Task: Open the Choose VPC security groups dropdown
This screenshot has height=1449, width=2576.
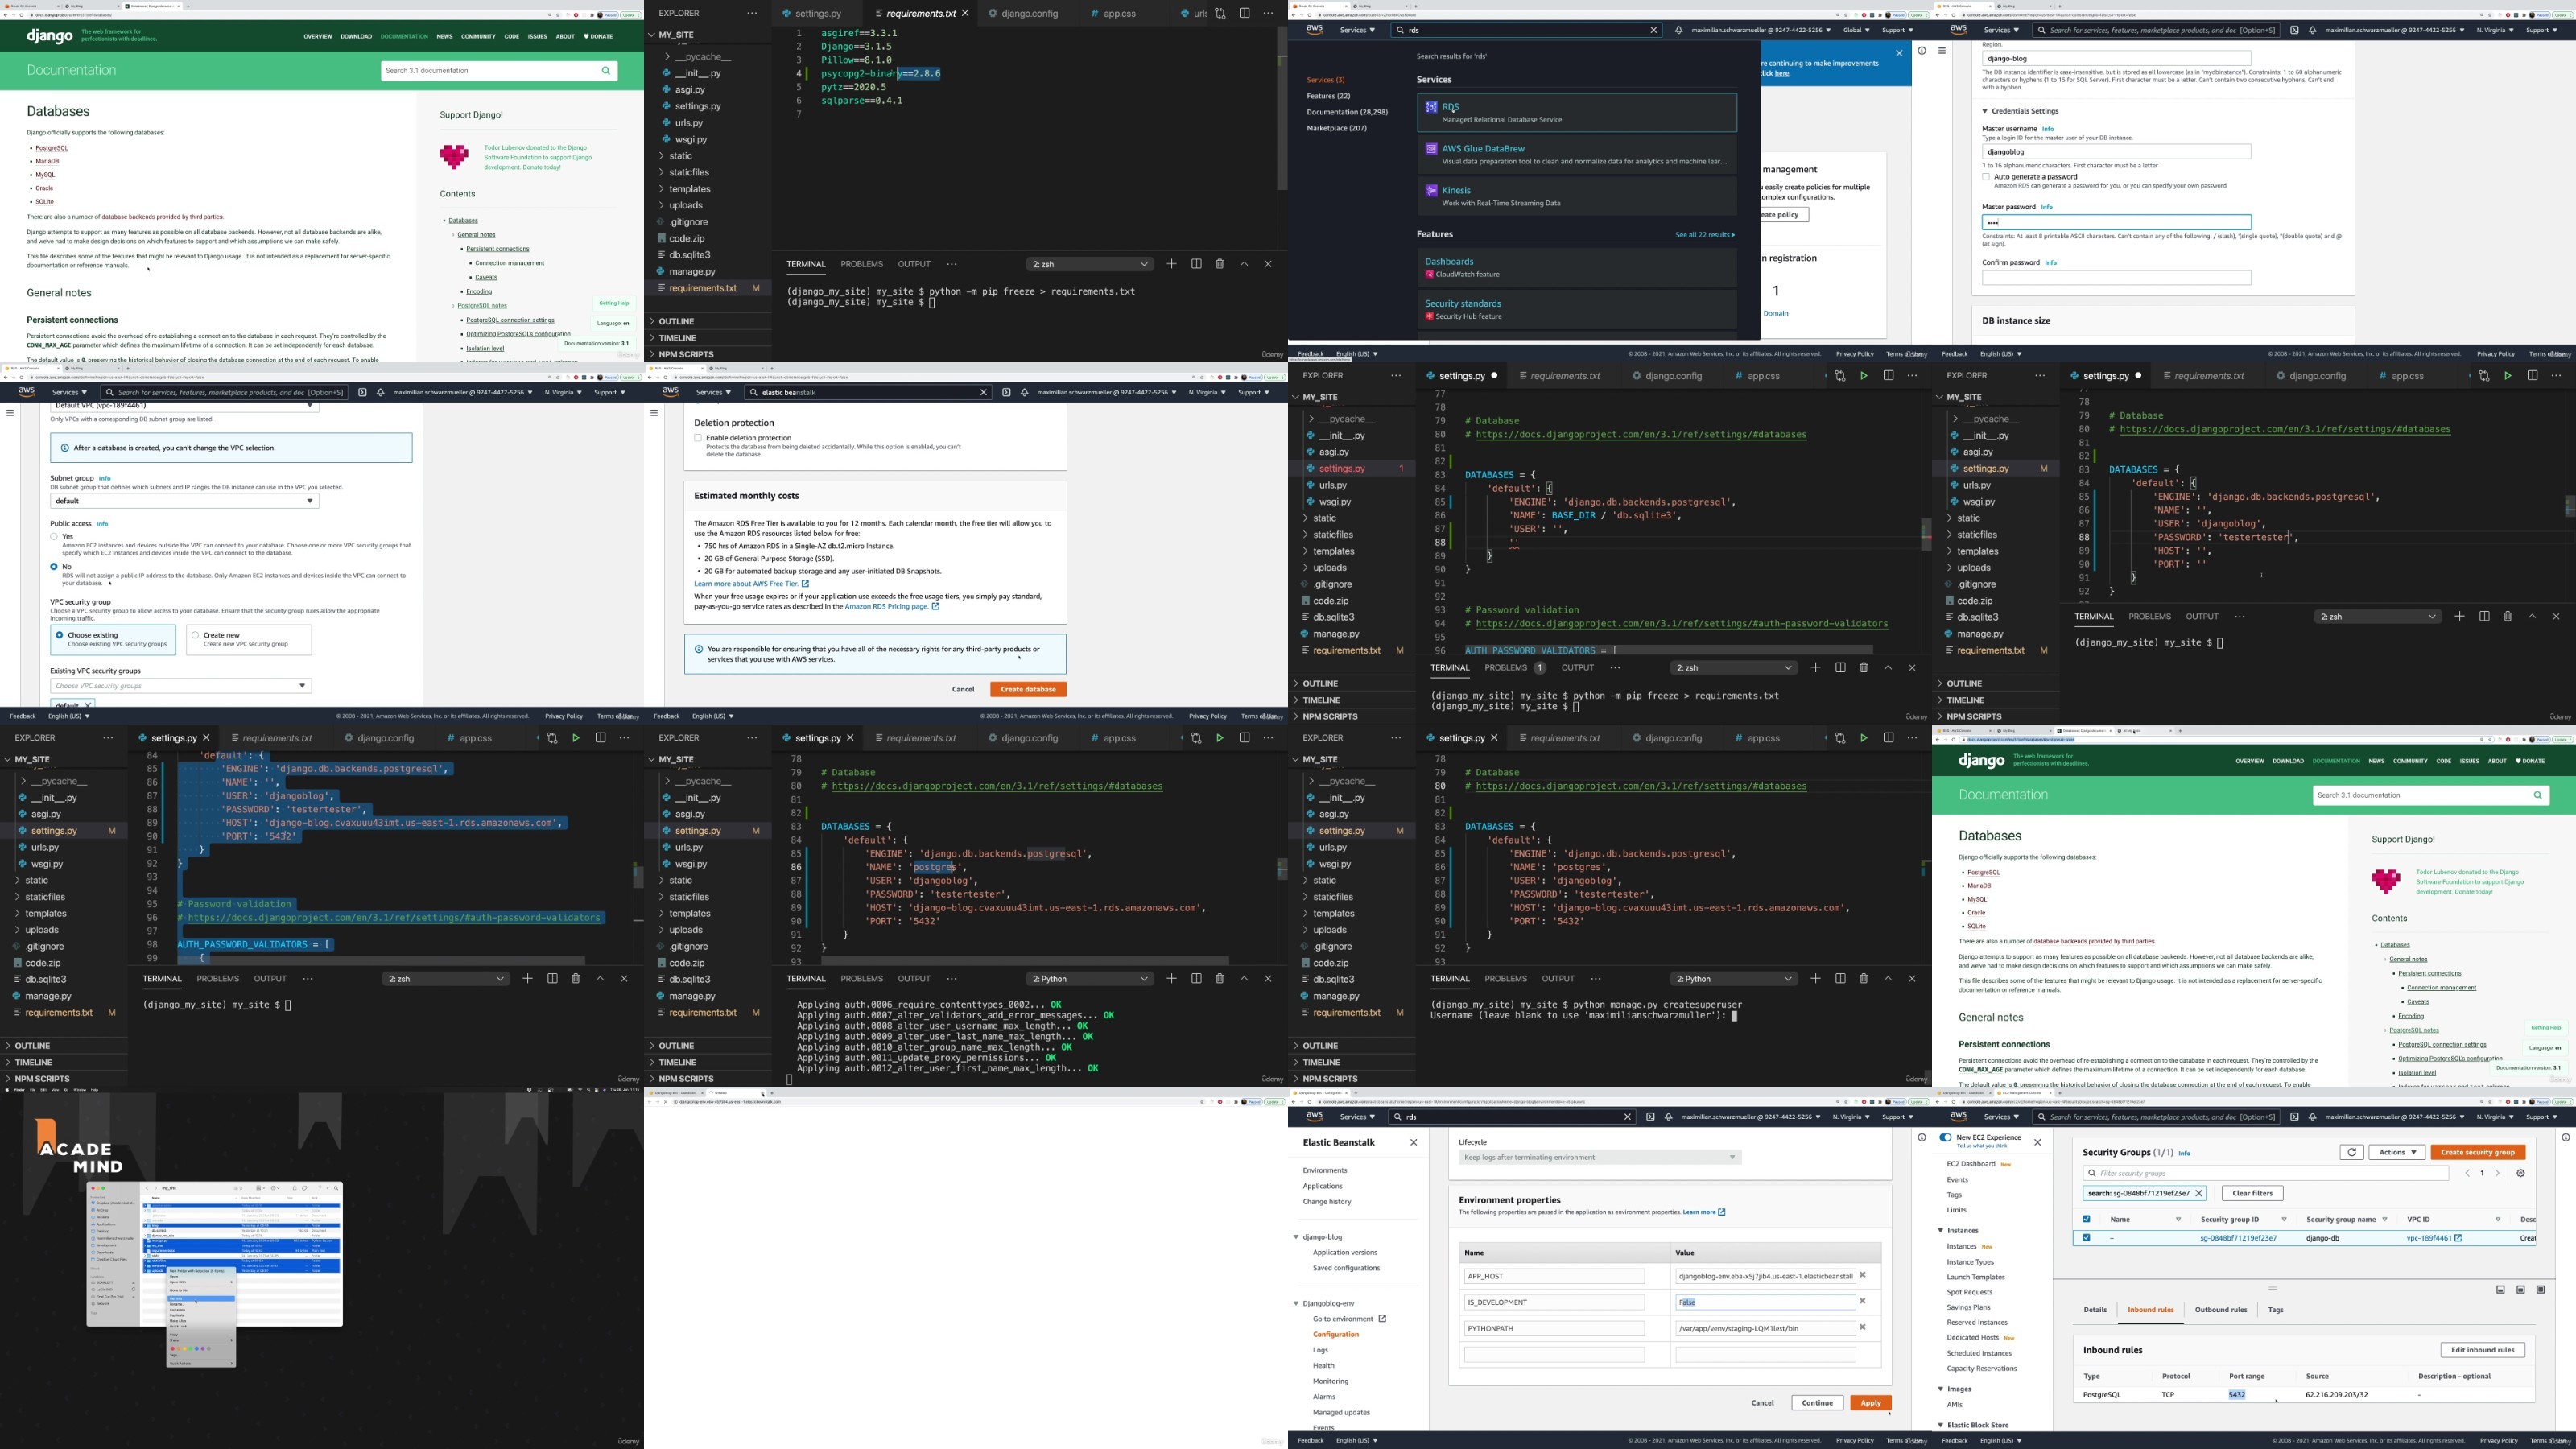Action: tap(181, 686)
